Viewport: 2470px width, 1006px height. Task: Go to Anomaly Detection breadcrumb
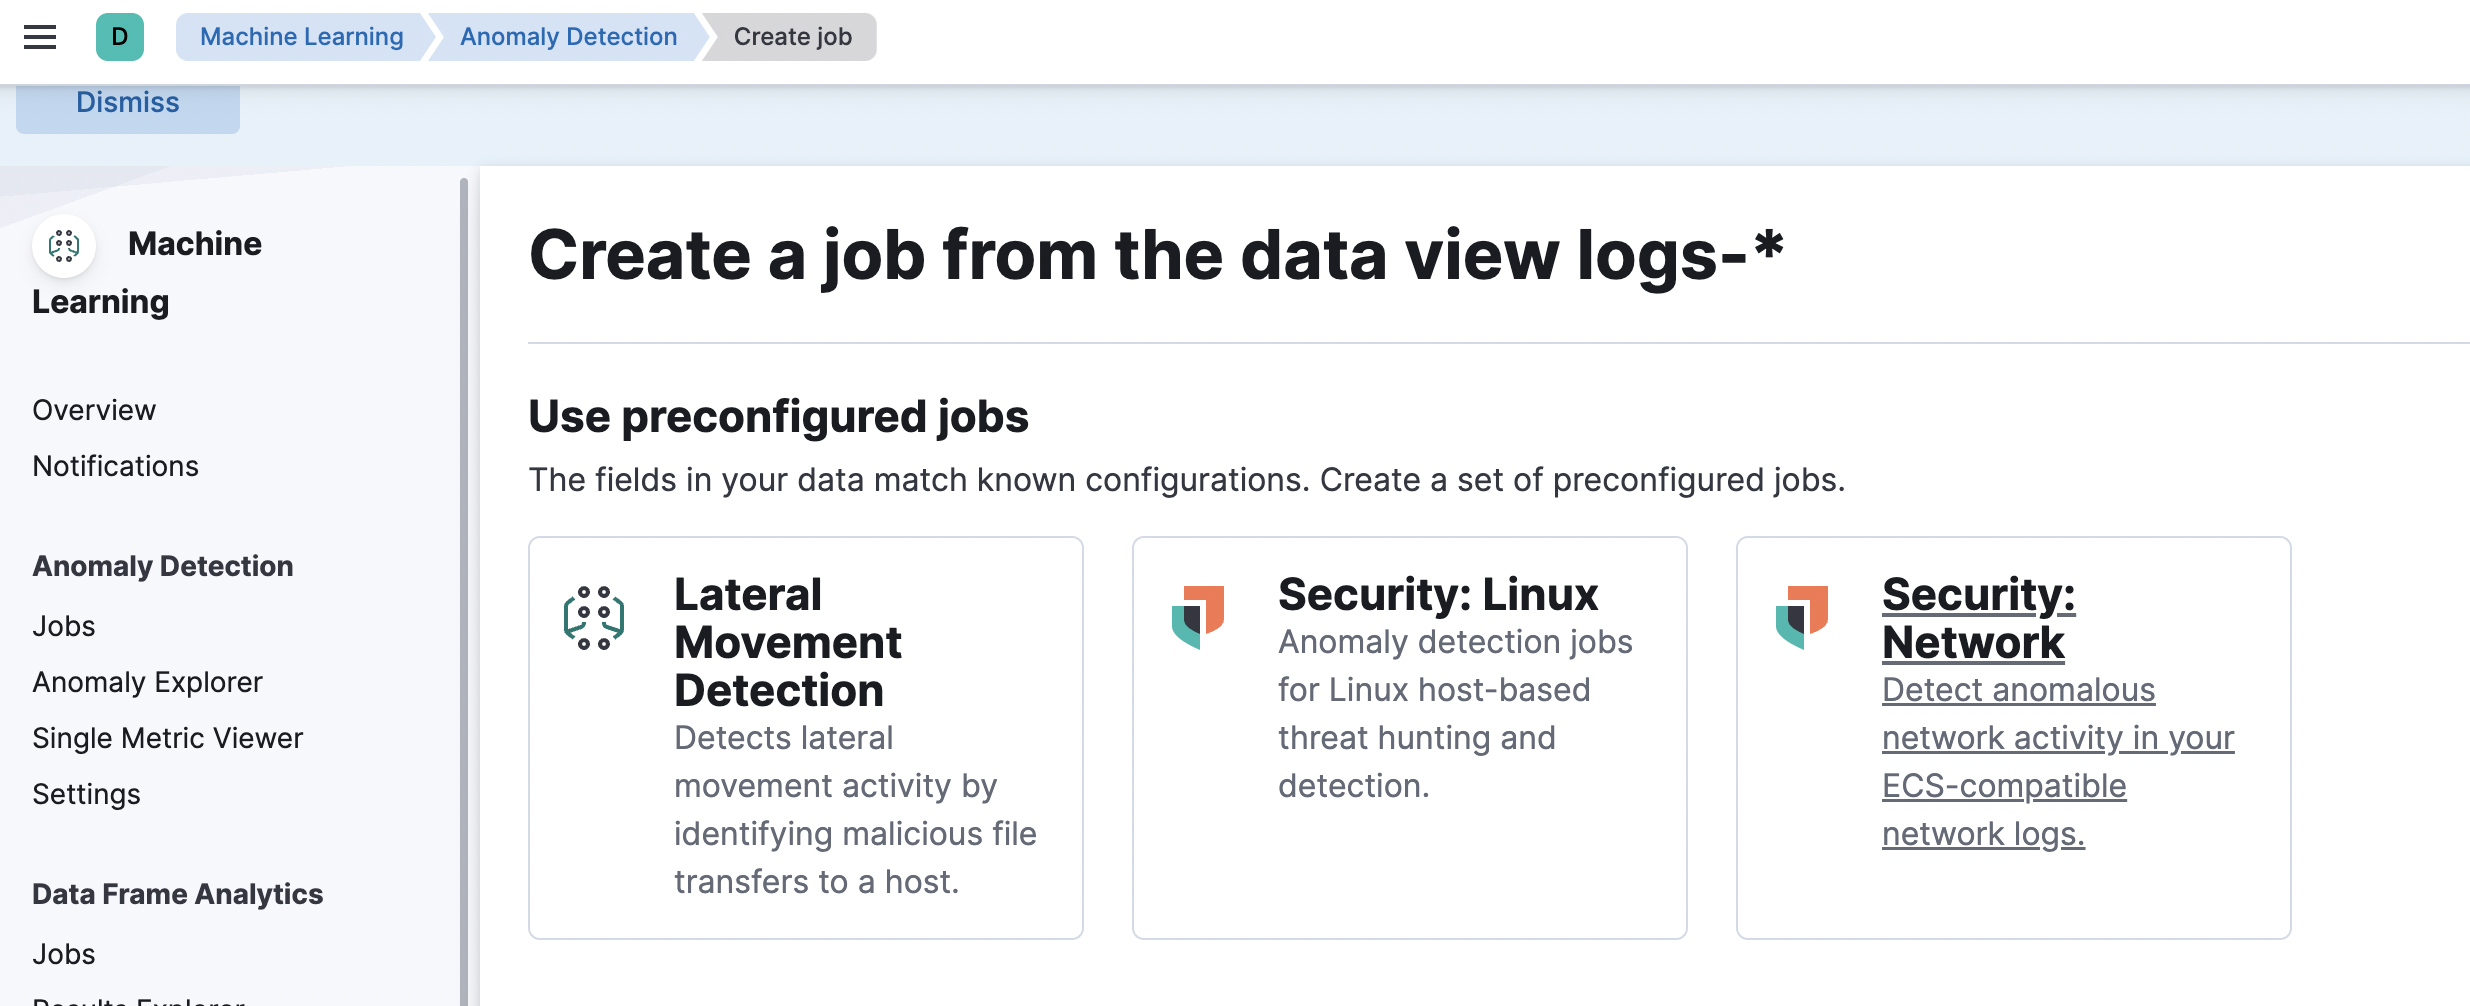tap(568, 37)
